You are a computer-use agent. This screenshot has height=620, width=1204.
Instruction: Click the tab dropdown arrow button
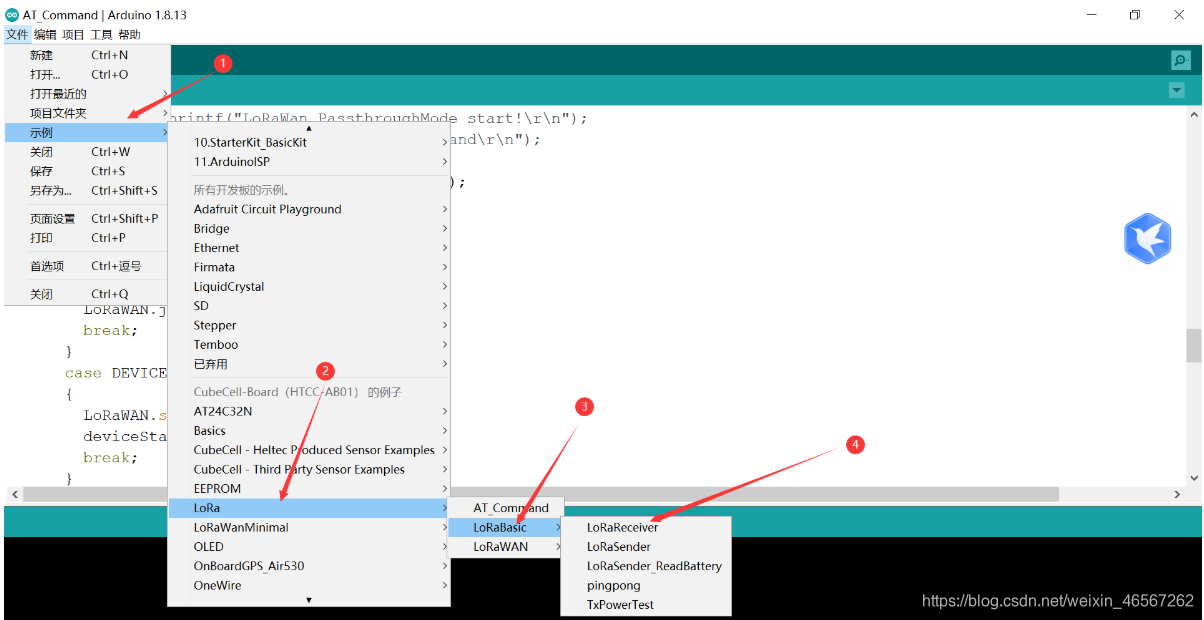pyautogui.click(x=1177, y=90)
